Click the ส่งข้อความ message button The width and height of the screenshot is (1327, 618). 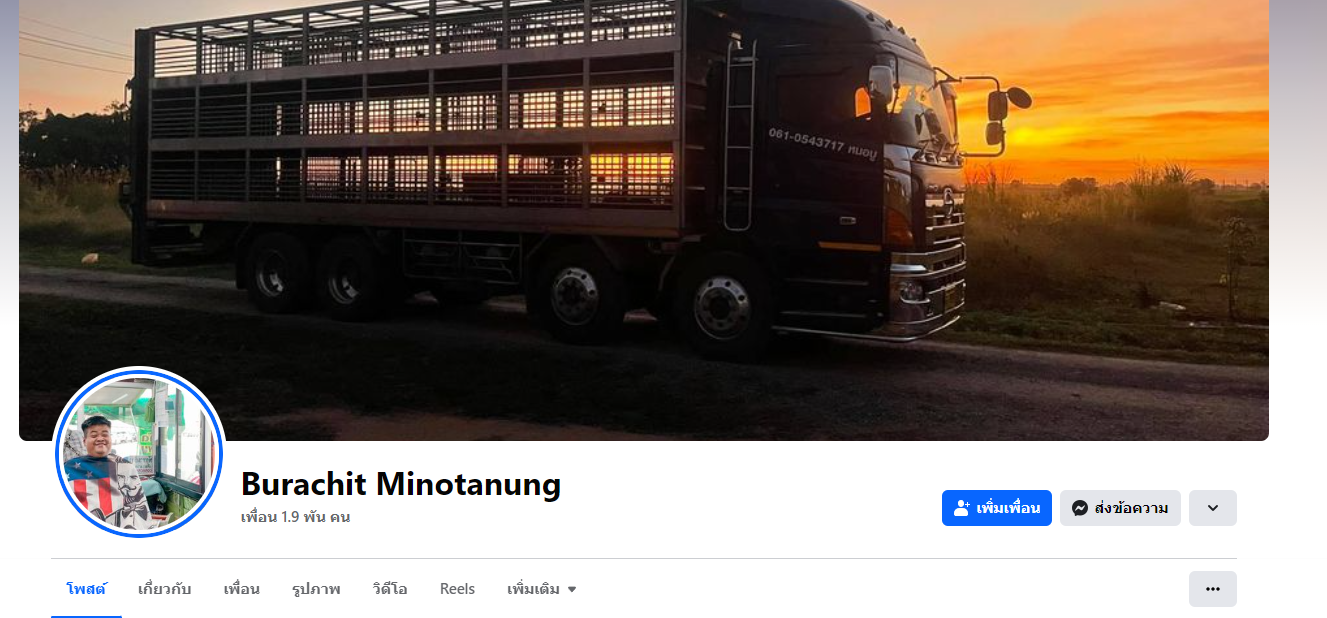point(1120,508)
